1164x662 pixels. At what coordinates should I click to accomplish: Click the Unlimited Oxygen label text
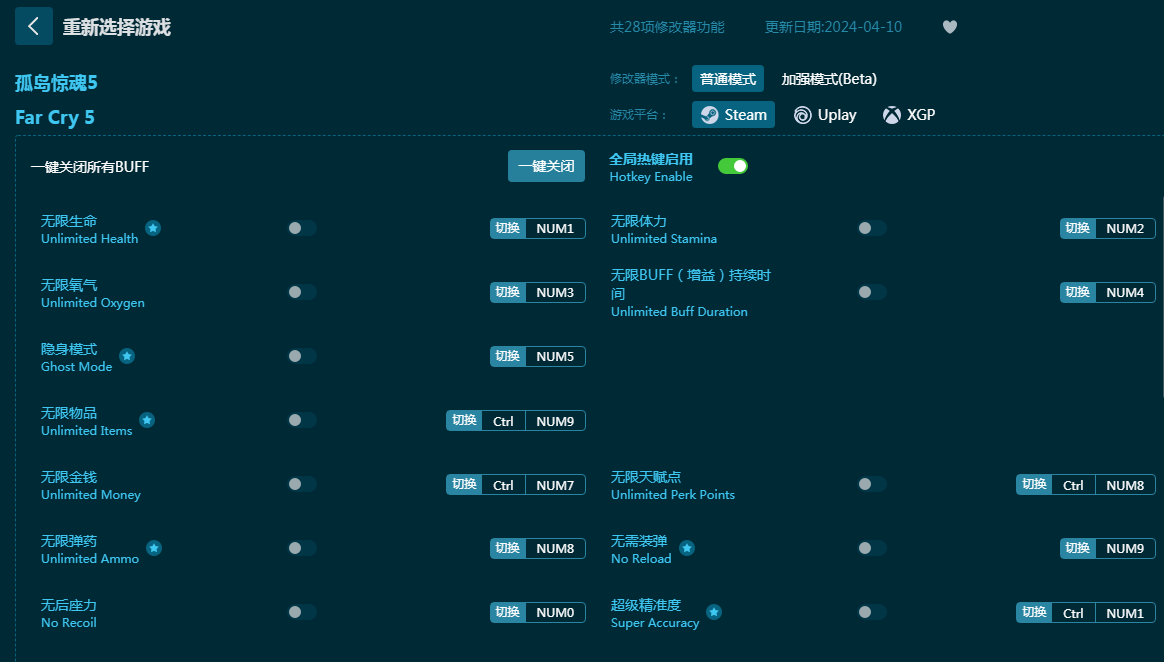click(93, 303)
